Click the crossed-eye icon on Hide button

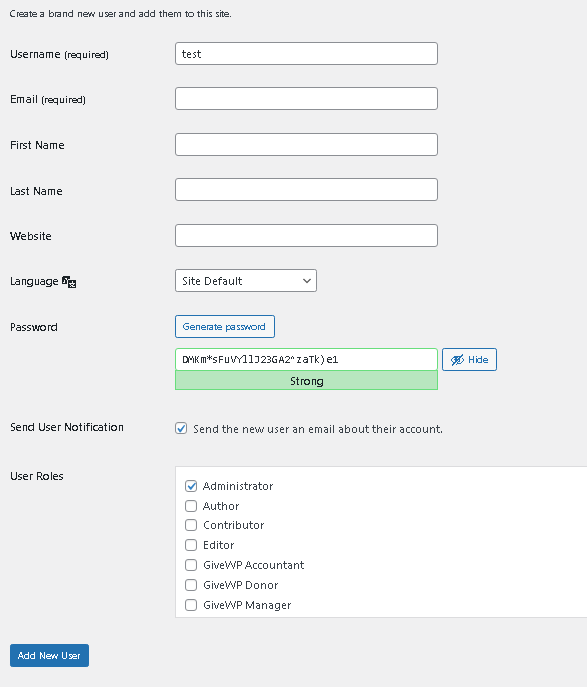457,360
